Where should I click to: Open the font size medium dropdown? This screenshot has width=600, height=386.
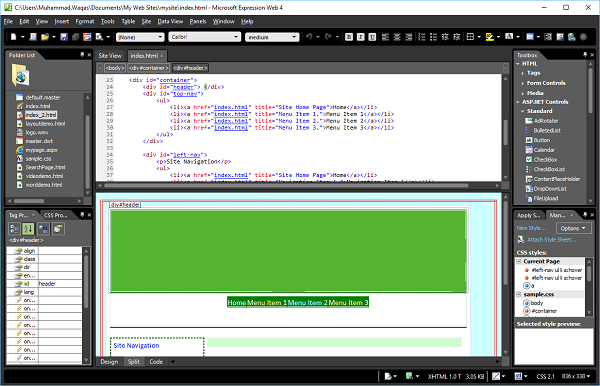point(272,37)
